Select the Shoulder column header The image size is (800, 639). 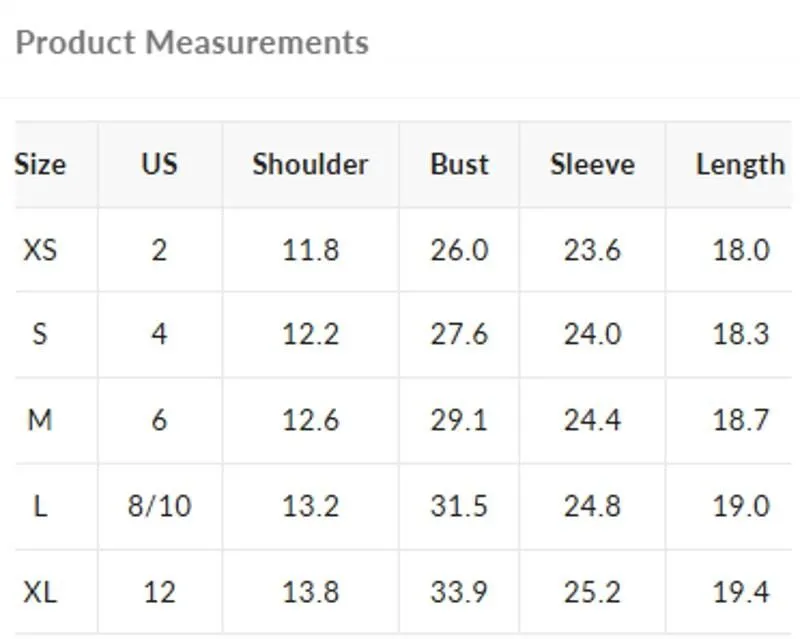(x=310, y=164)
